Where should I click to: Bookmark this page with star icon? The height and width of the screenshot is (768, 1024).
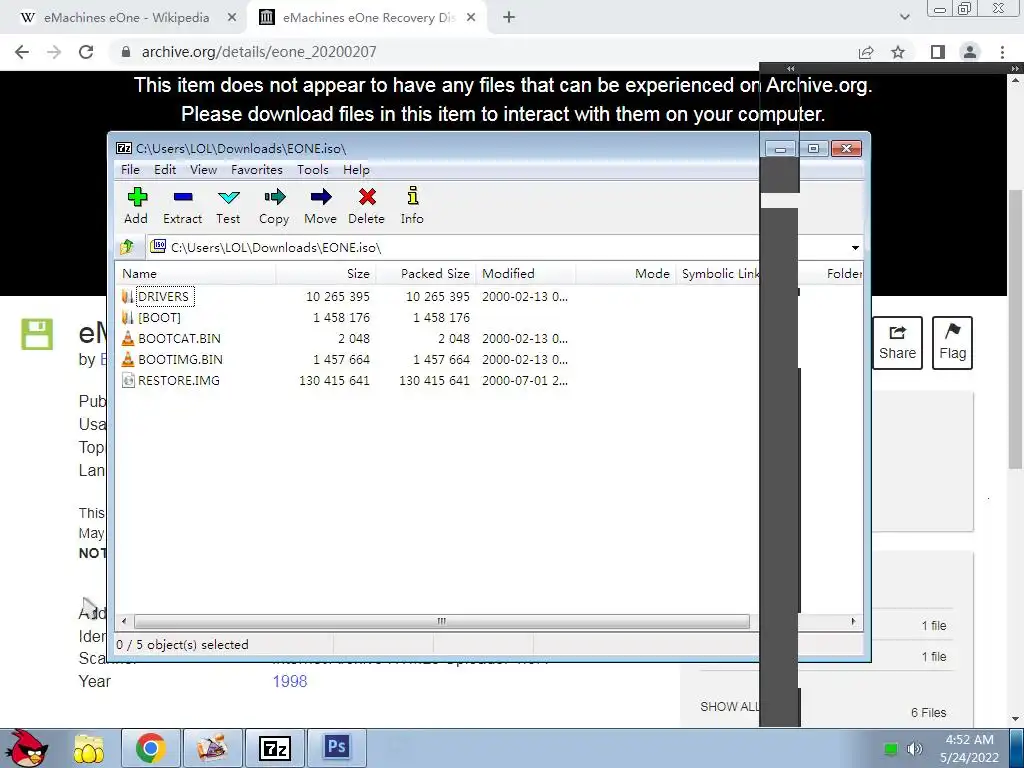899,52
